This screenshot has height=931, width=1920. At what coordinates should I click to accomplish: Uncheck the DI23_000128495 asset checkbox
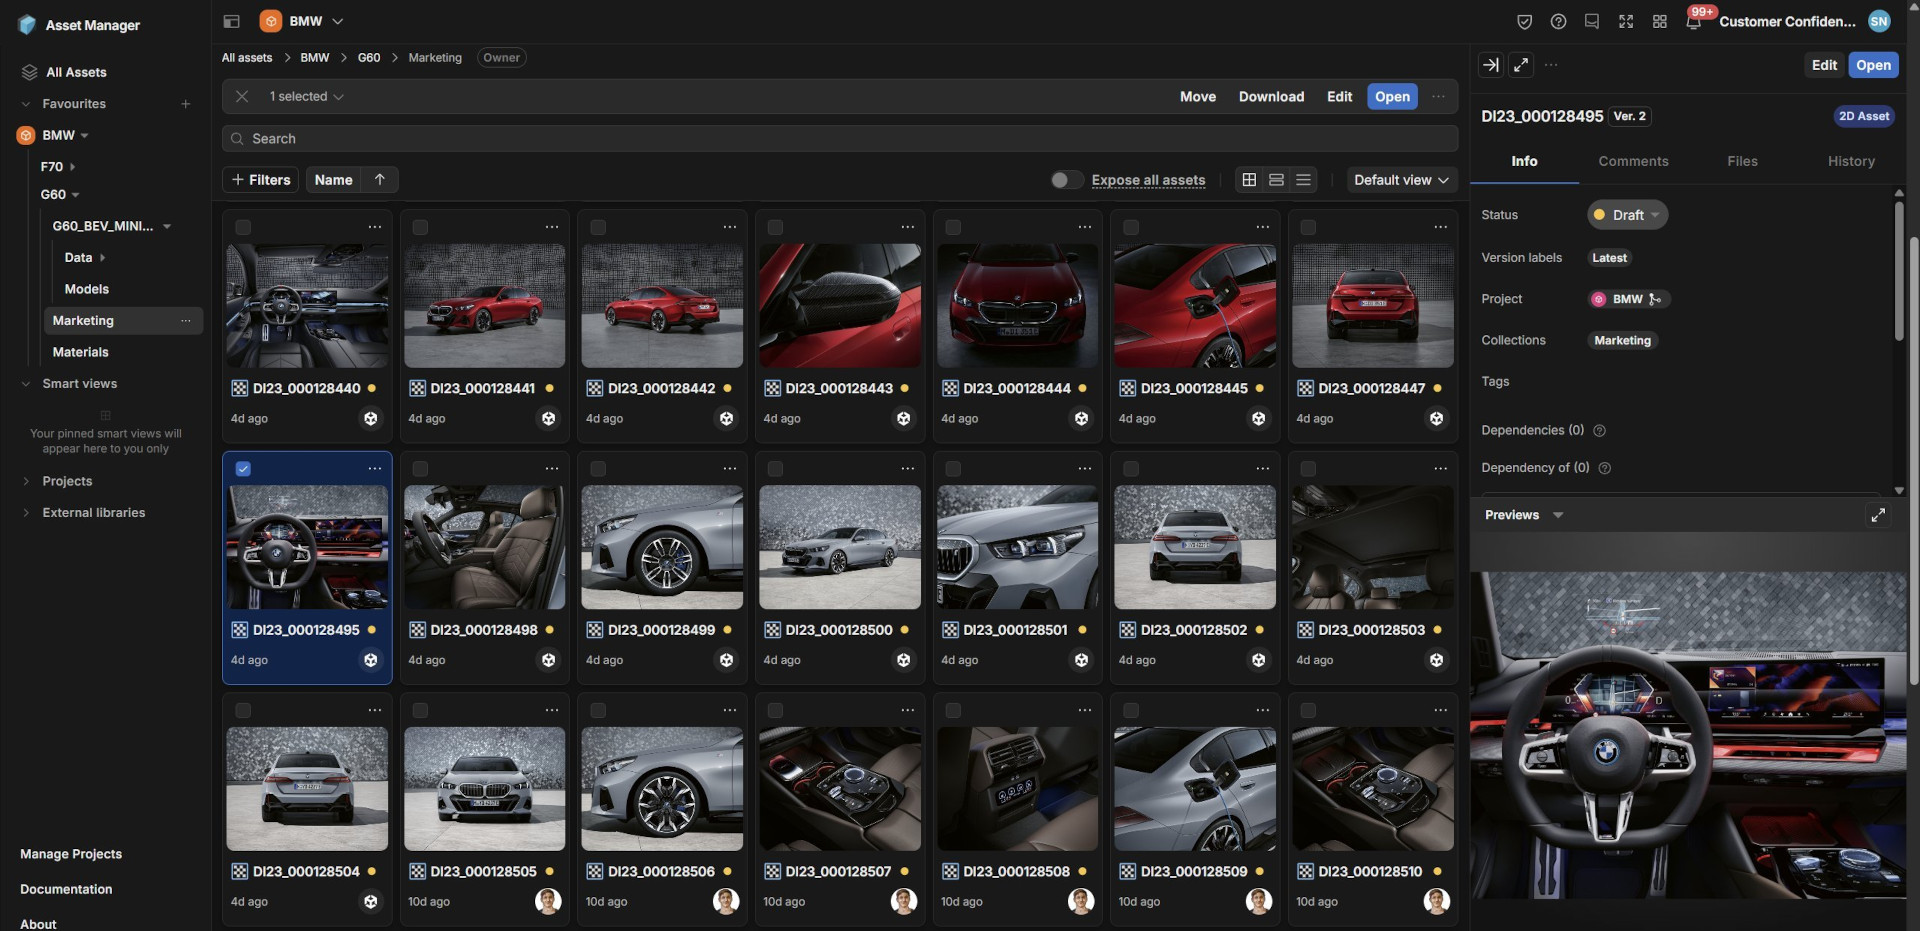pyautogui.click(x=243, y=469)
